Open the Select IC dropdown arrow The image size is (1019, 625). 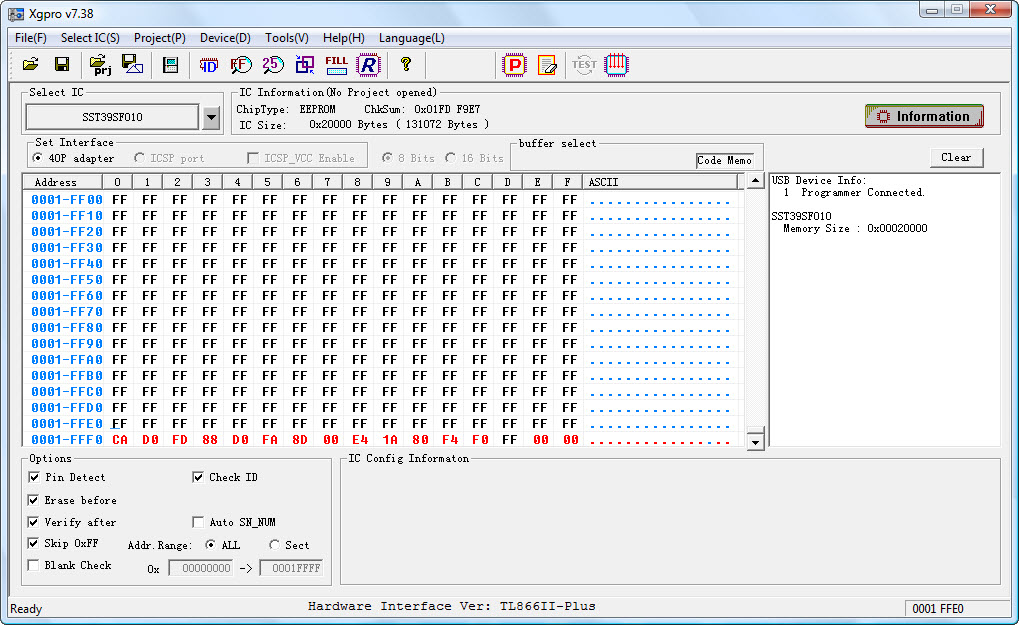point(211,118)
